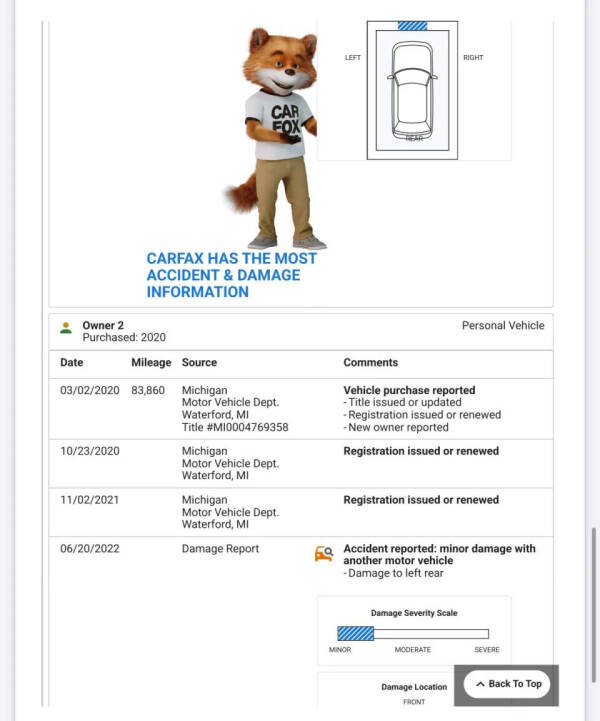Viewport: 600px width, 721px height.
Task: Click the Personal Vehicle label
Action: (x=503, y=325)
